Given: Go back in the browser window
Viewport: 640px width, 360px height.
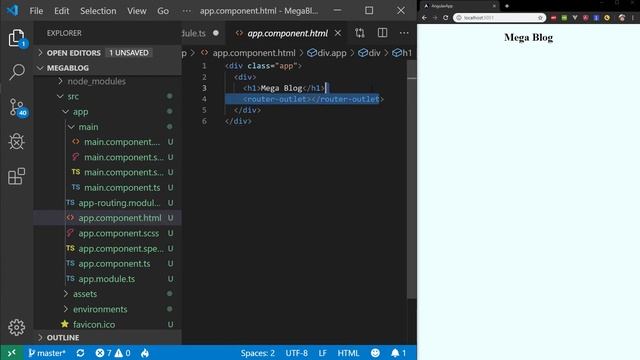Looking at the screenshot, I should 424,18.
